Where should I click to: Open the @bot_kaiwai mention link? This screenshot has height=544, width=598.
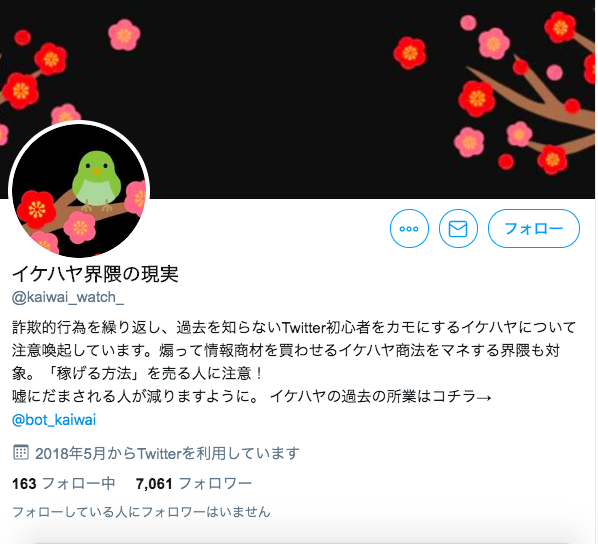pyautogui.click(x=54, y=420)
